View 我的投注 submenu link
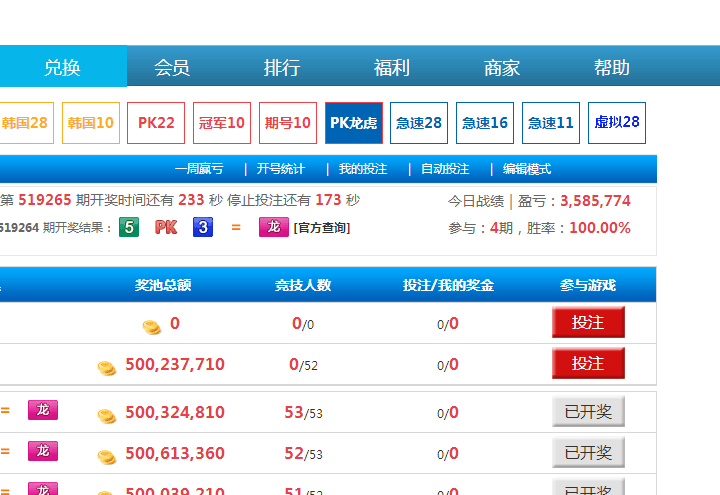The image size is (720, 495). 363,169
